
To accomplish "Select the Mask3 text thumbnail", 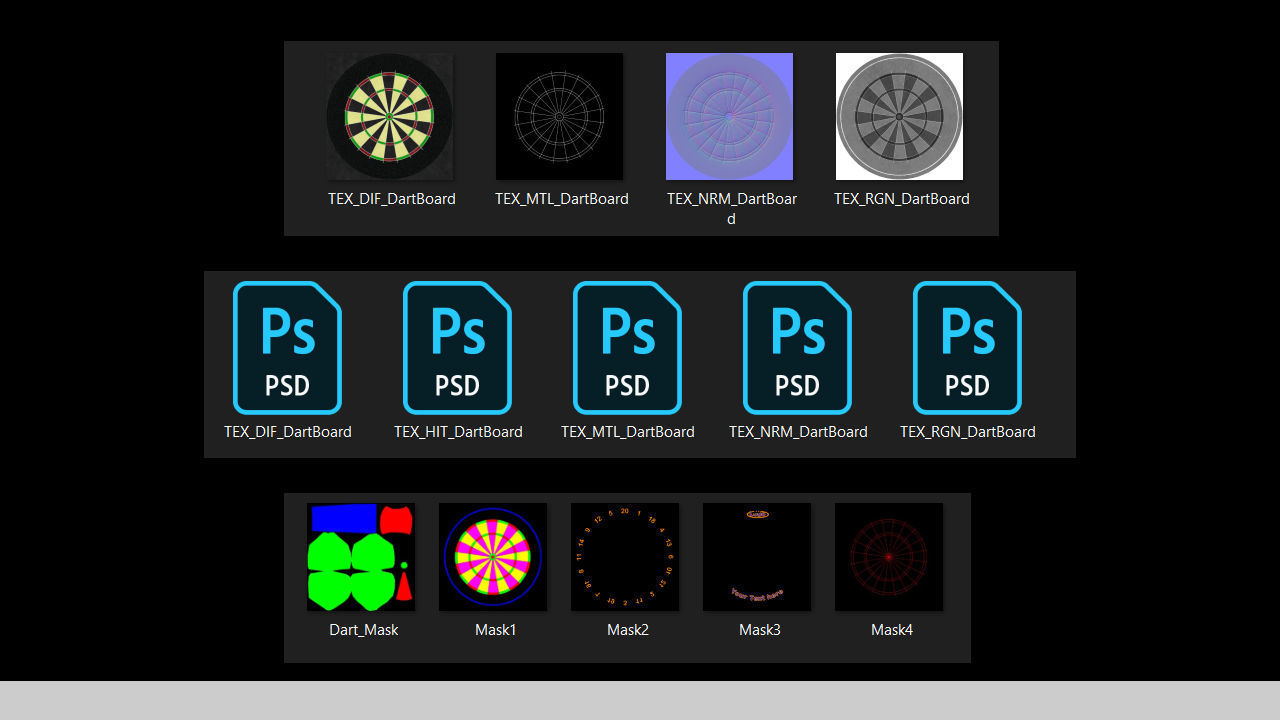I will [757, 557].
